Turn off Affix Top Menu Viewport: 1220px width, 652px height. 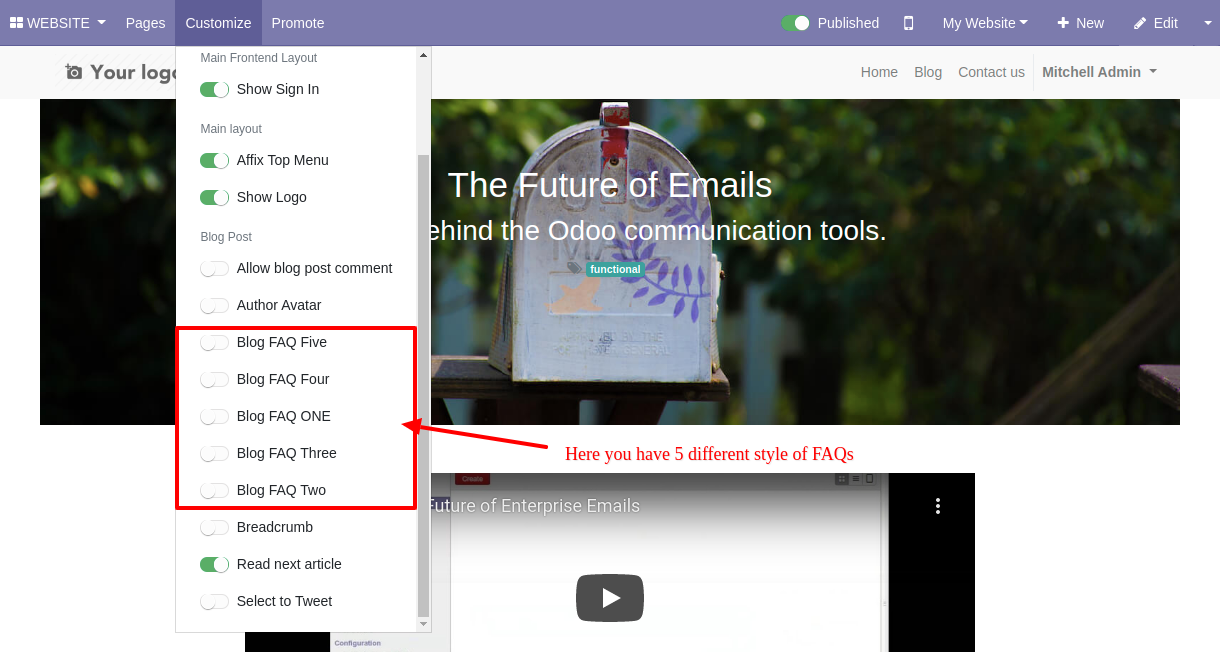tap(215, 160)
